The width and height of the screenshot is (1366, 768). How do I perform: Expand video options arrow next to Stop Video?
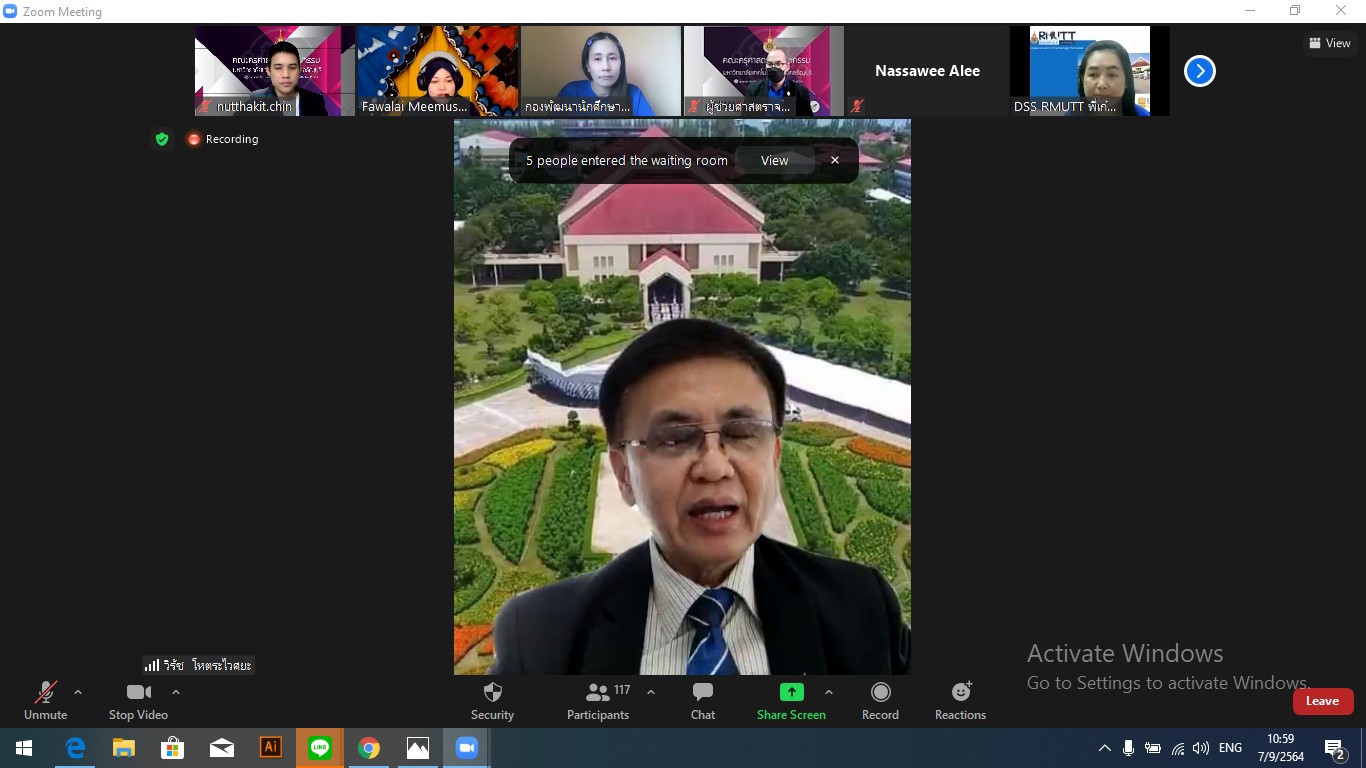[x=176, y=692]
